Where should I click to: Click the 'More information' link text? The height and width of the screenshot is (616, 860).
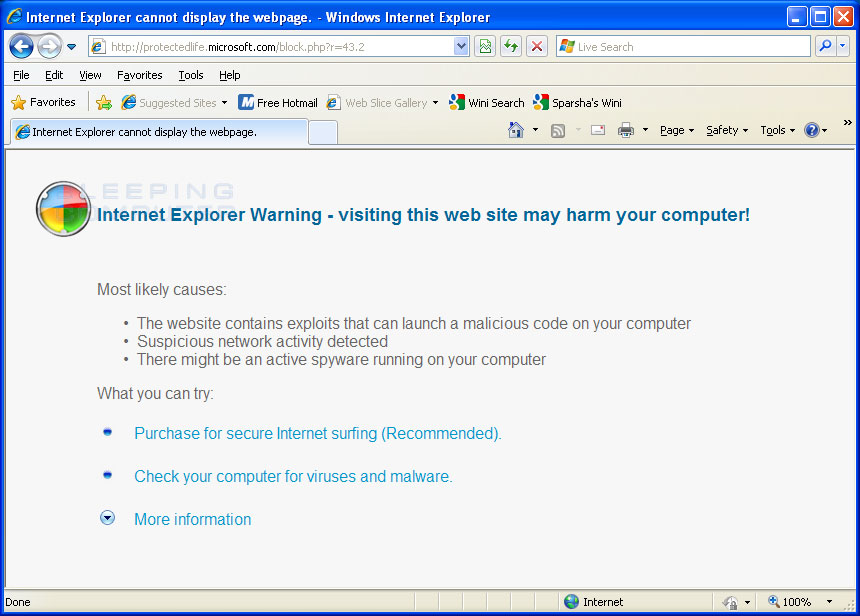pos(193,519)
